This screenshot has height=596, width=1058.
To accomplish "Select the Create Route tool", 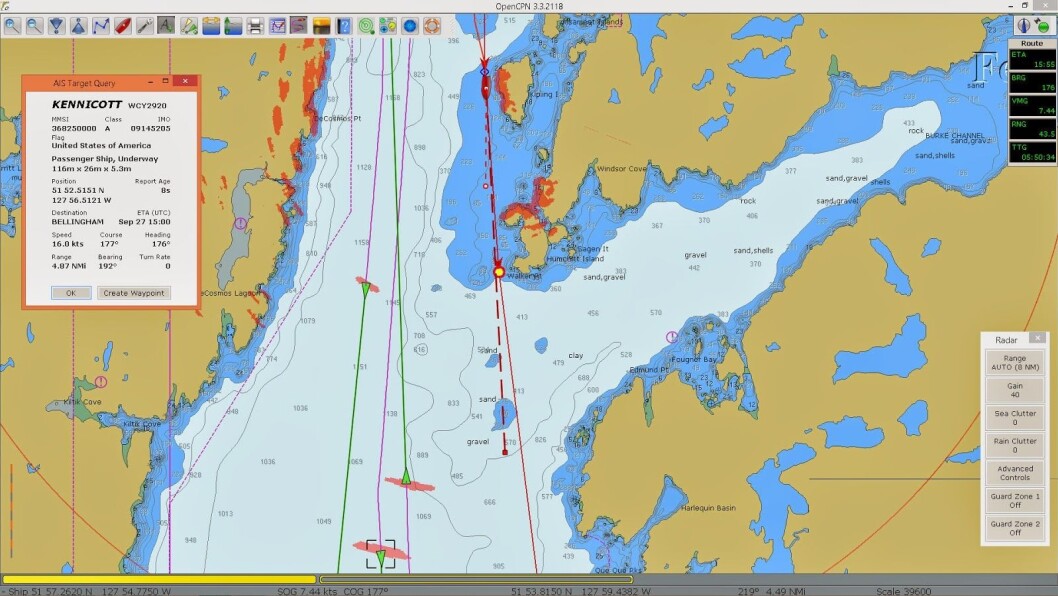I will [101, 26].
